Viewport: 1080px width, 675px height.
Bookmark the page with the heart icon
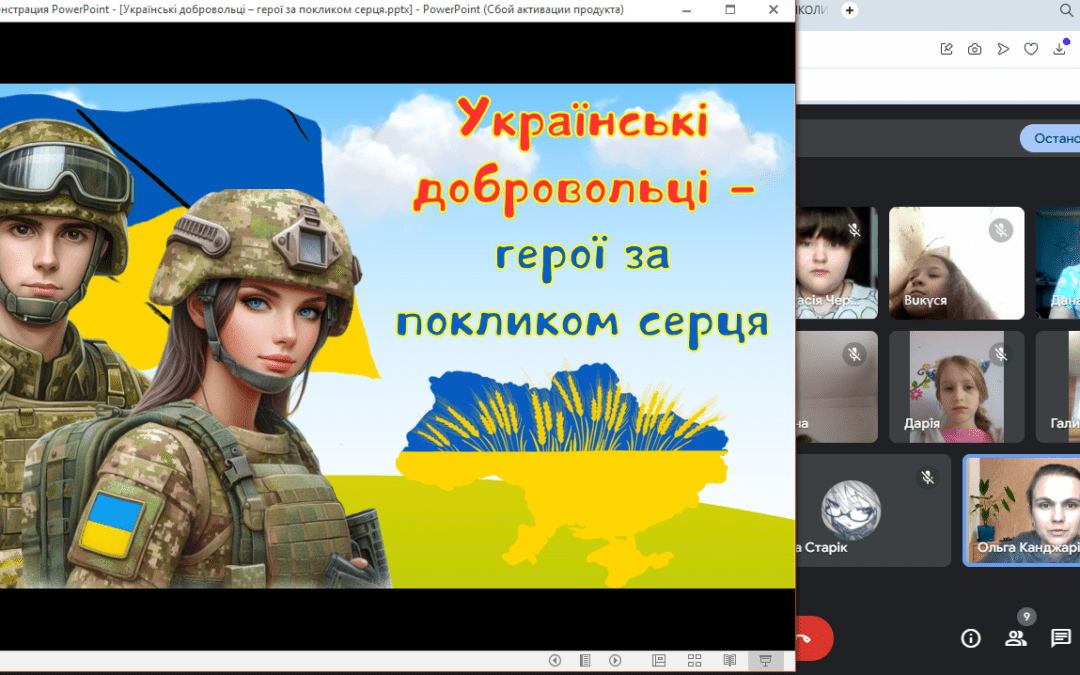pyautogui.click(x=1031, y=49)
